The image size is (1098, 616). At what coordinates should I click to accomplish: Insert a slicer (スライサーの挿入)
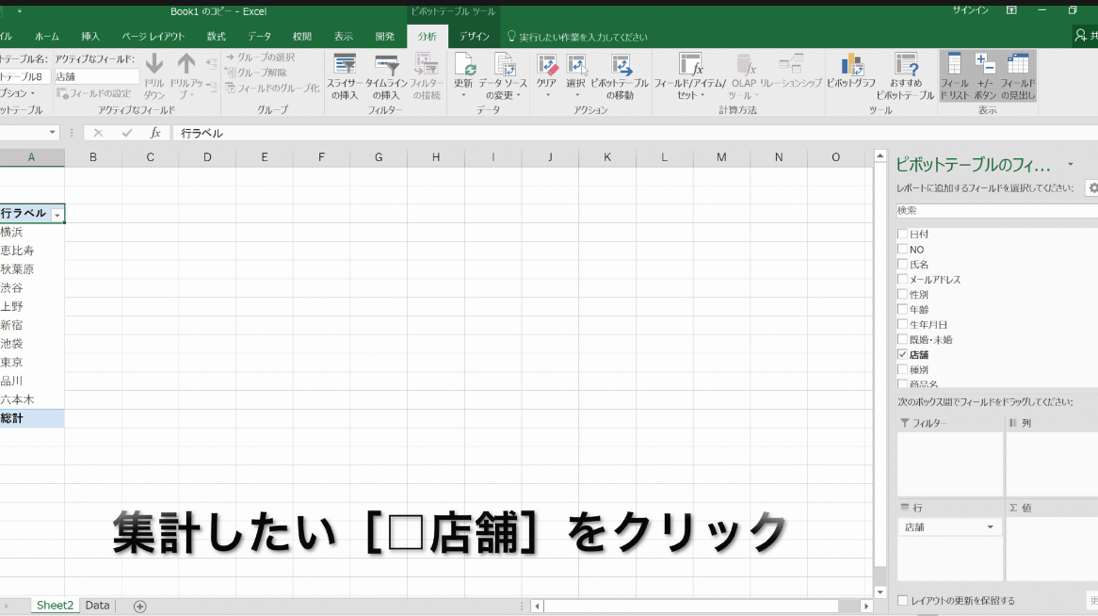pyautogui.click(x=345, y=76)
